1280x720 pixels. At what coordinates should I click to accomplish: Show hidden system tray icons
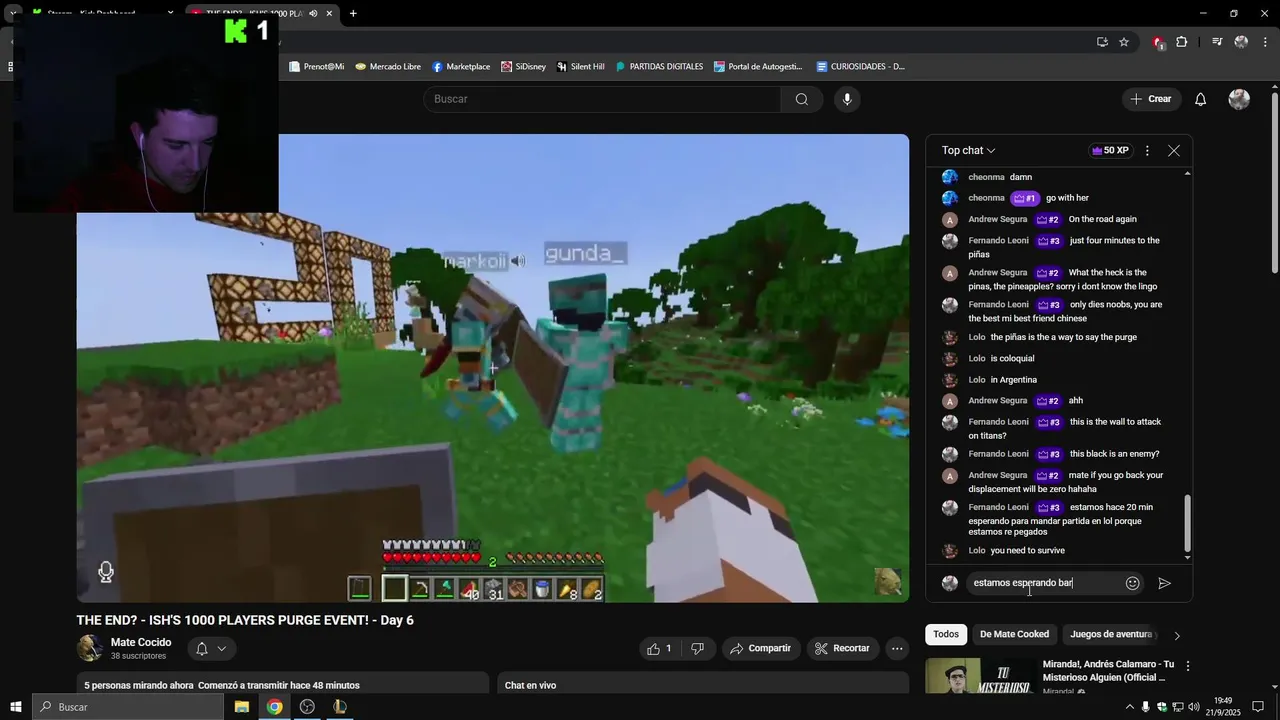(1130, 707)
